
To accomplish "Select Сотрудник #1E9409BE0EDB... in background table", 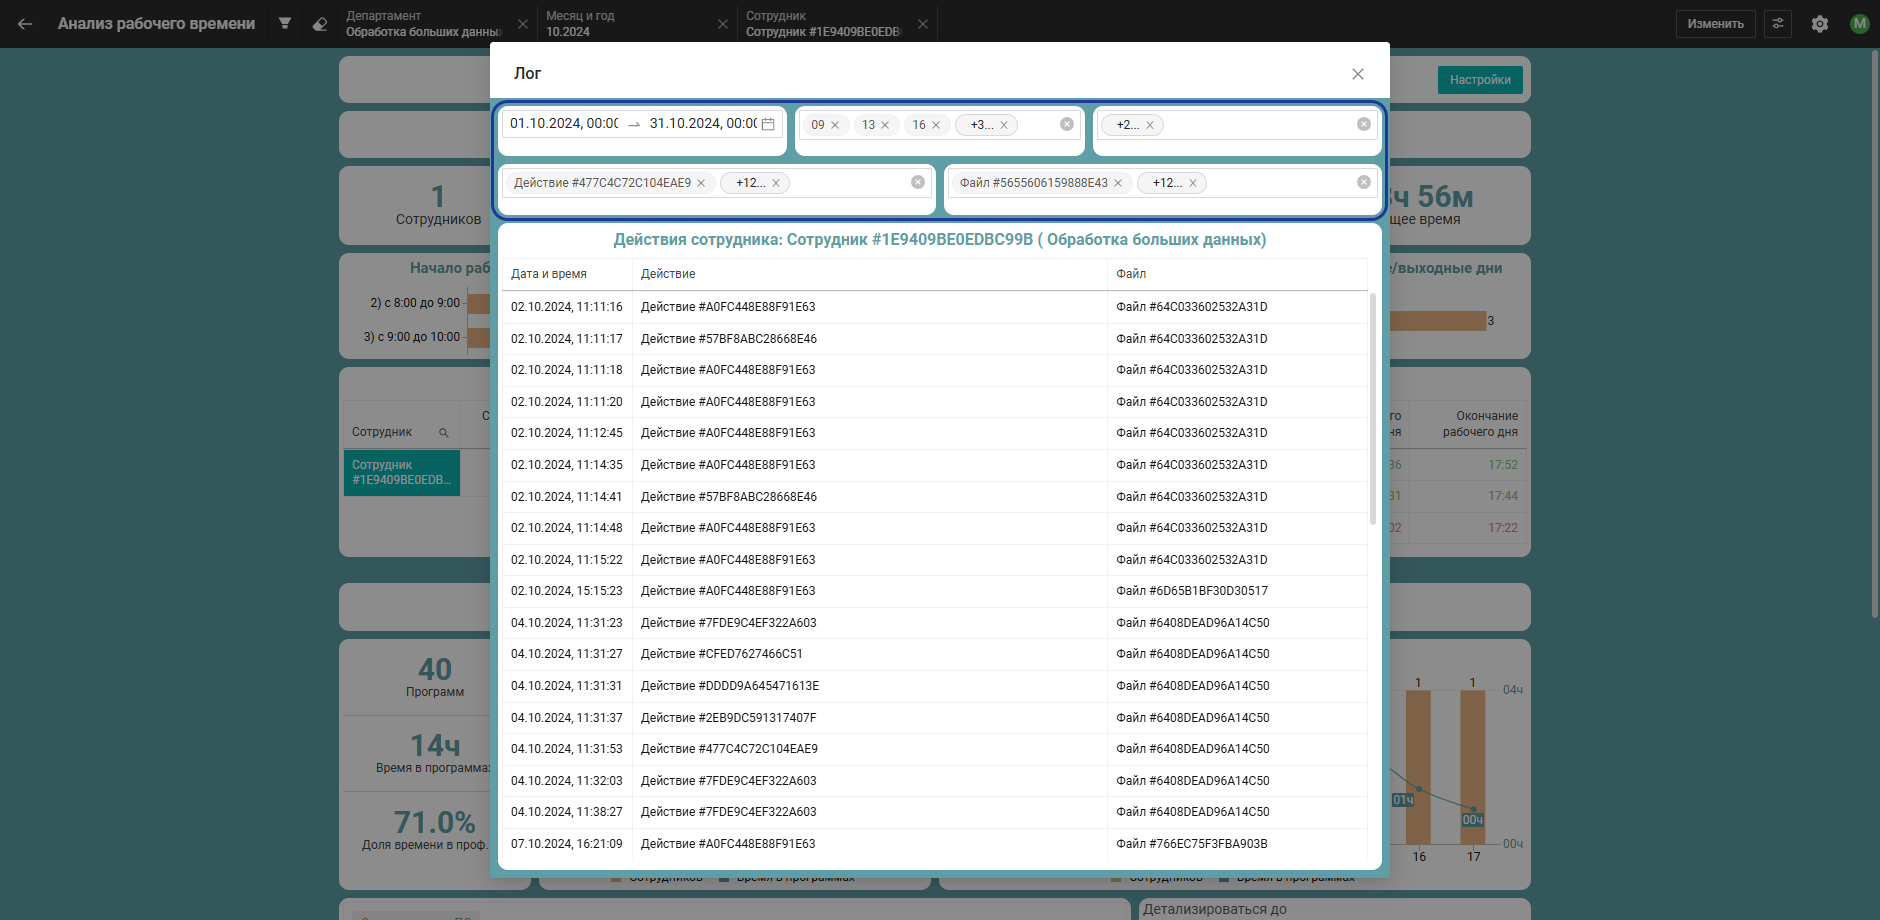I will 401,472.
